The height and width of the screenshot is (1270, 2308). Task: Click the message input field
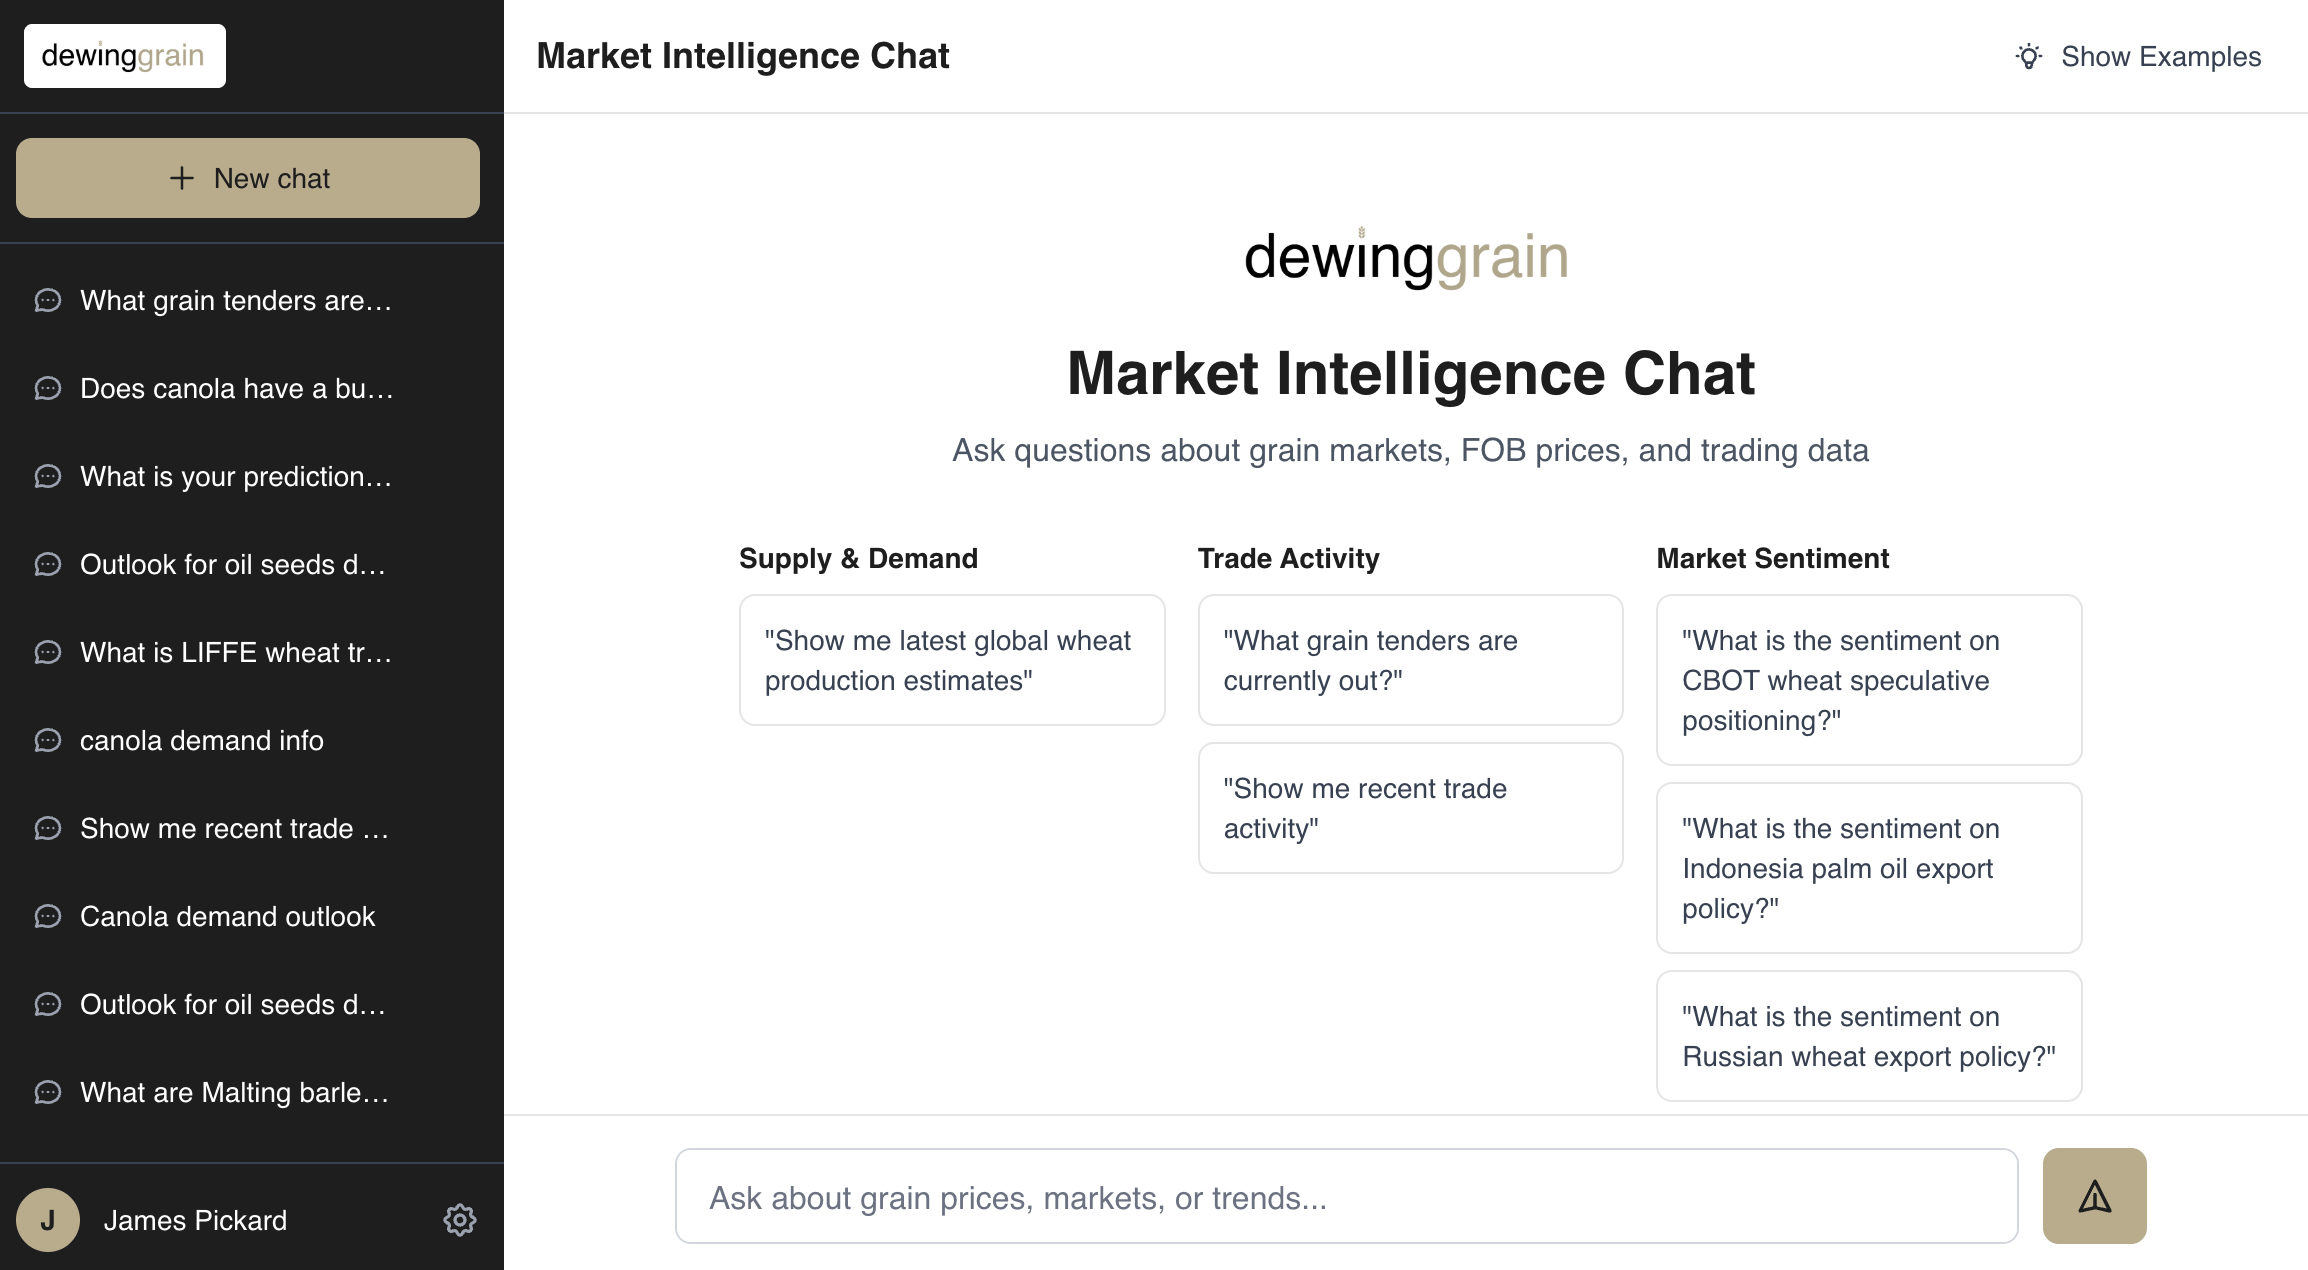pos(1348,1196)
